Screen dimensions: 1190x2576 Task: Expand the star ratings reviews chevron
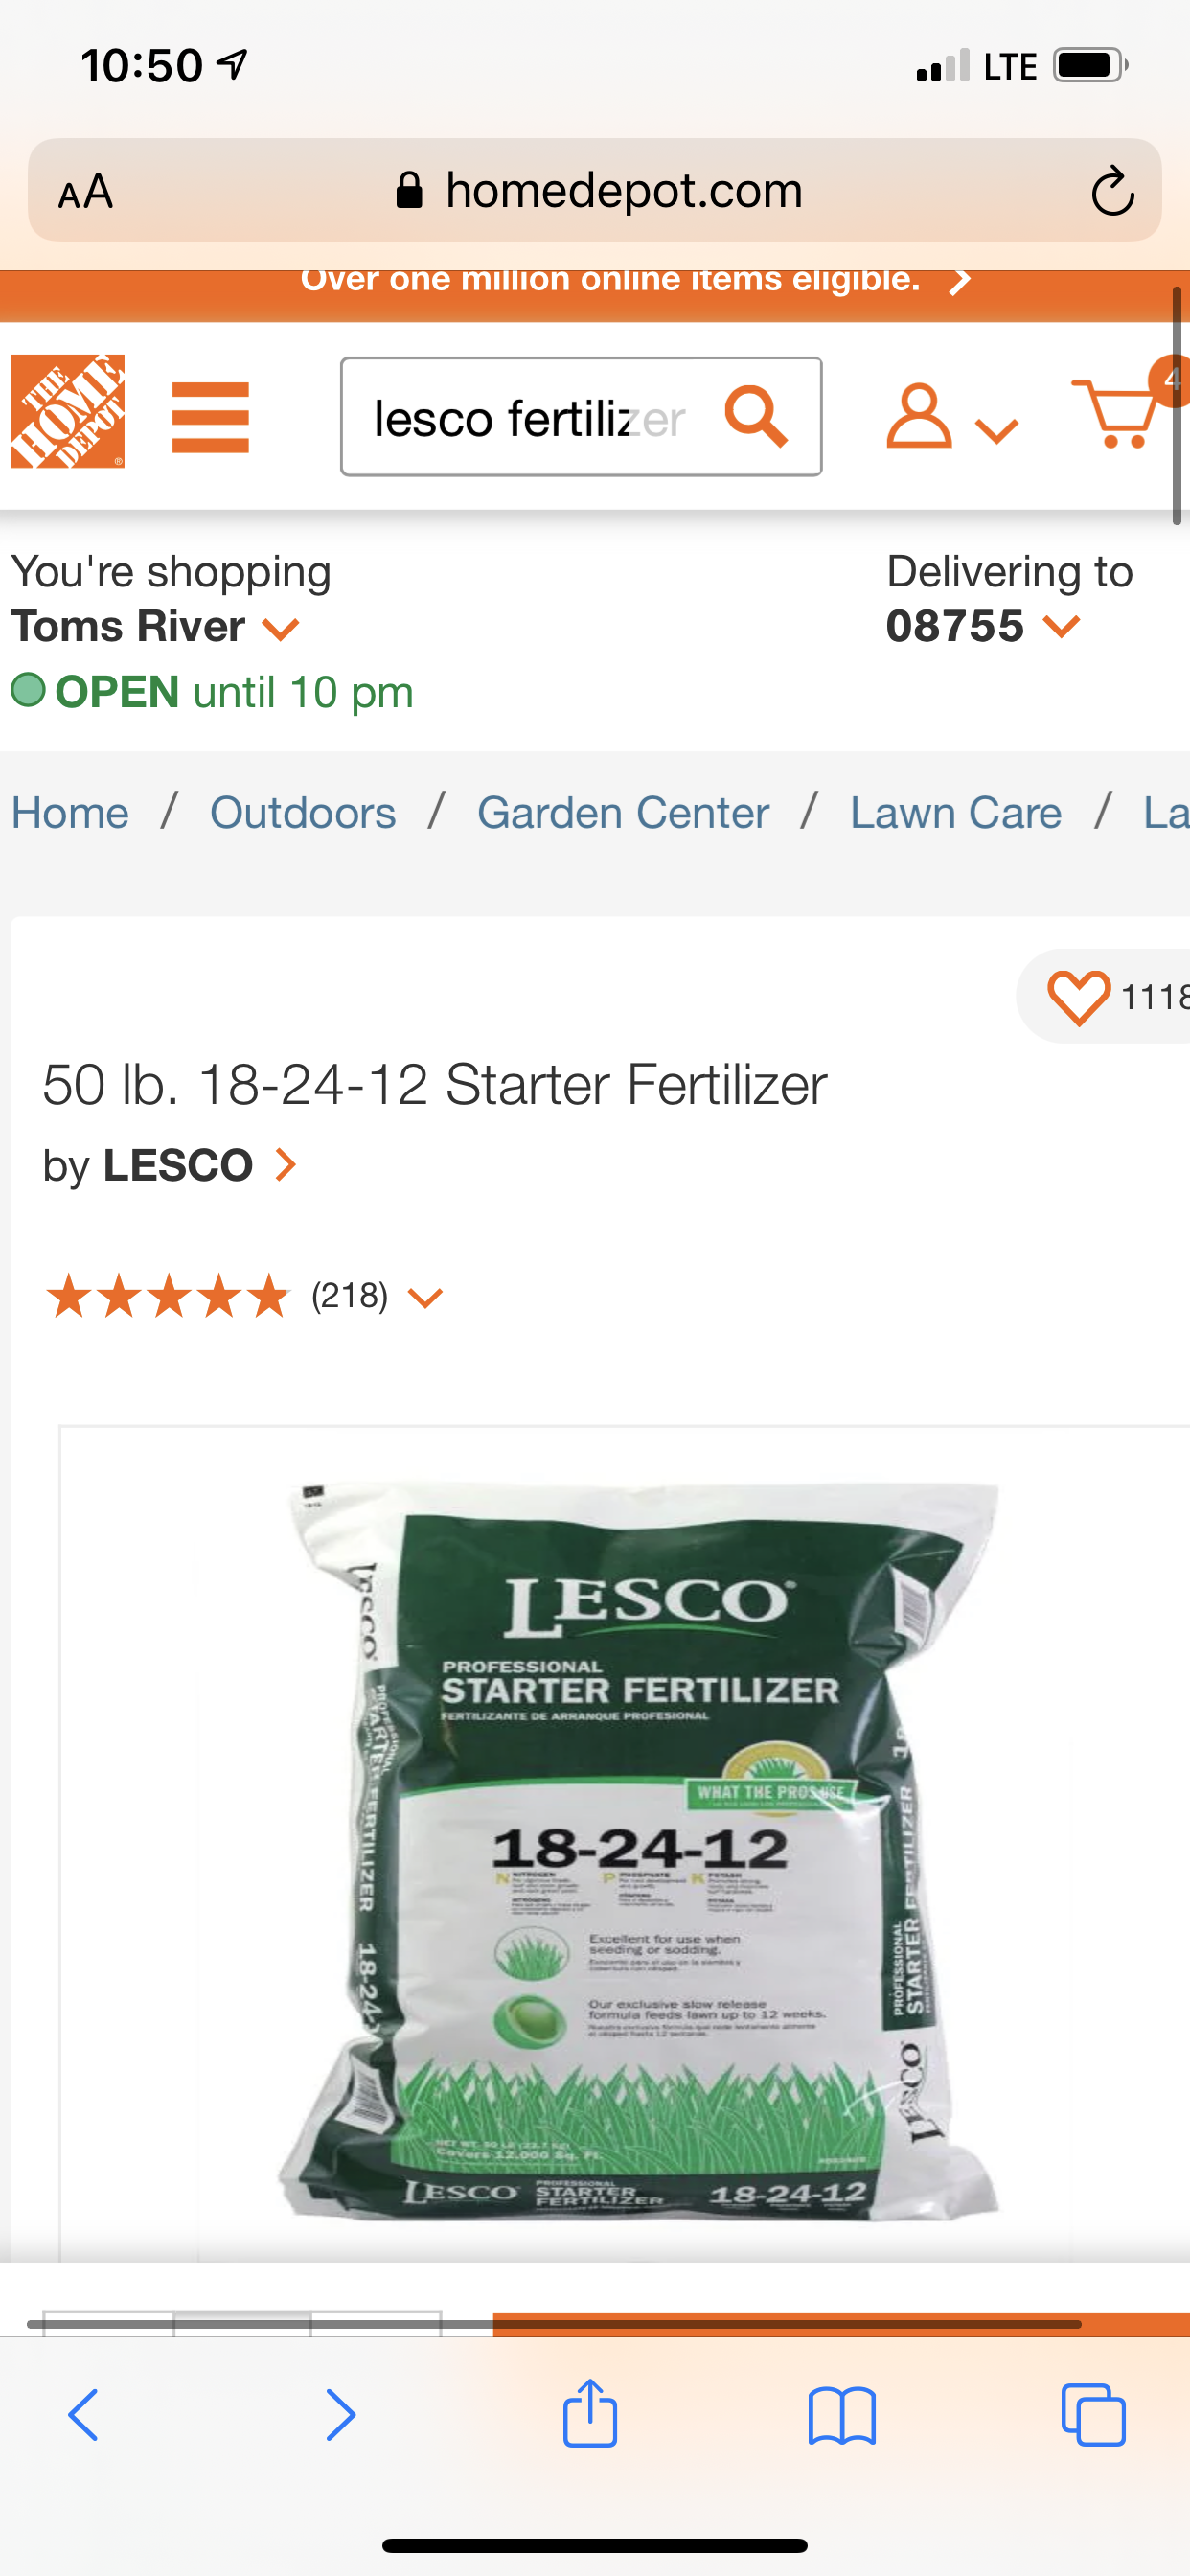click(425, 1298)
